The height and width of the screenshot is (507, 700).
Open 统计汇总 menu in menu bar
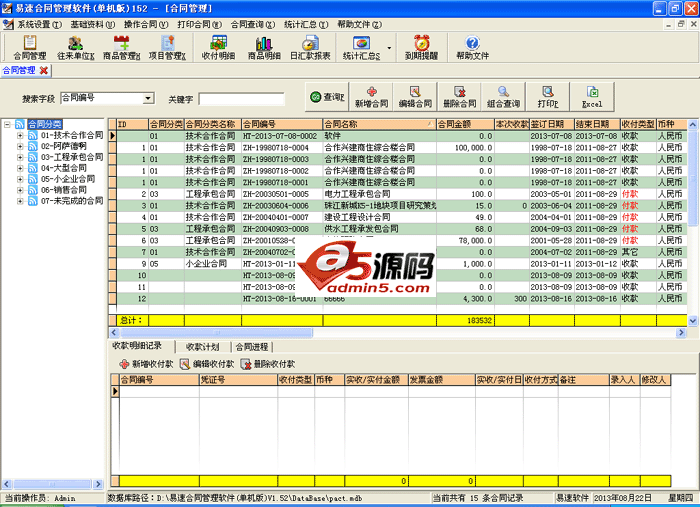[306, 25]
